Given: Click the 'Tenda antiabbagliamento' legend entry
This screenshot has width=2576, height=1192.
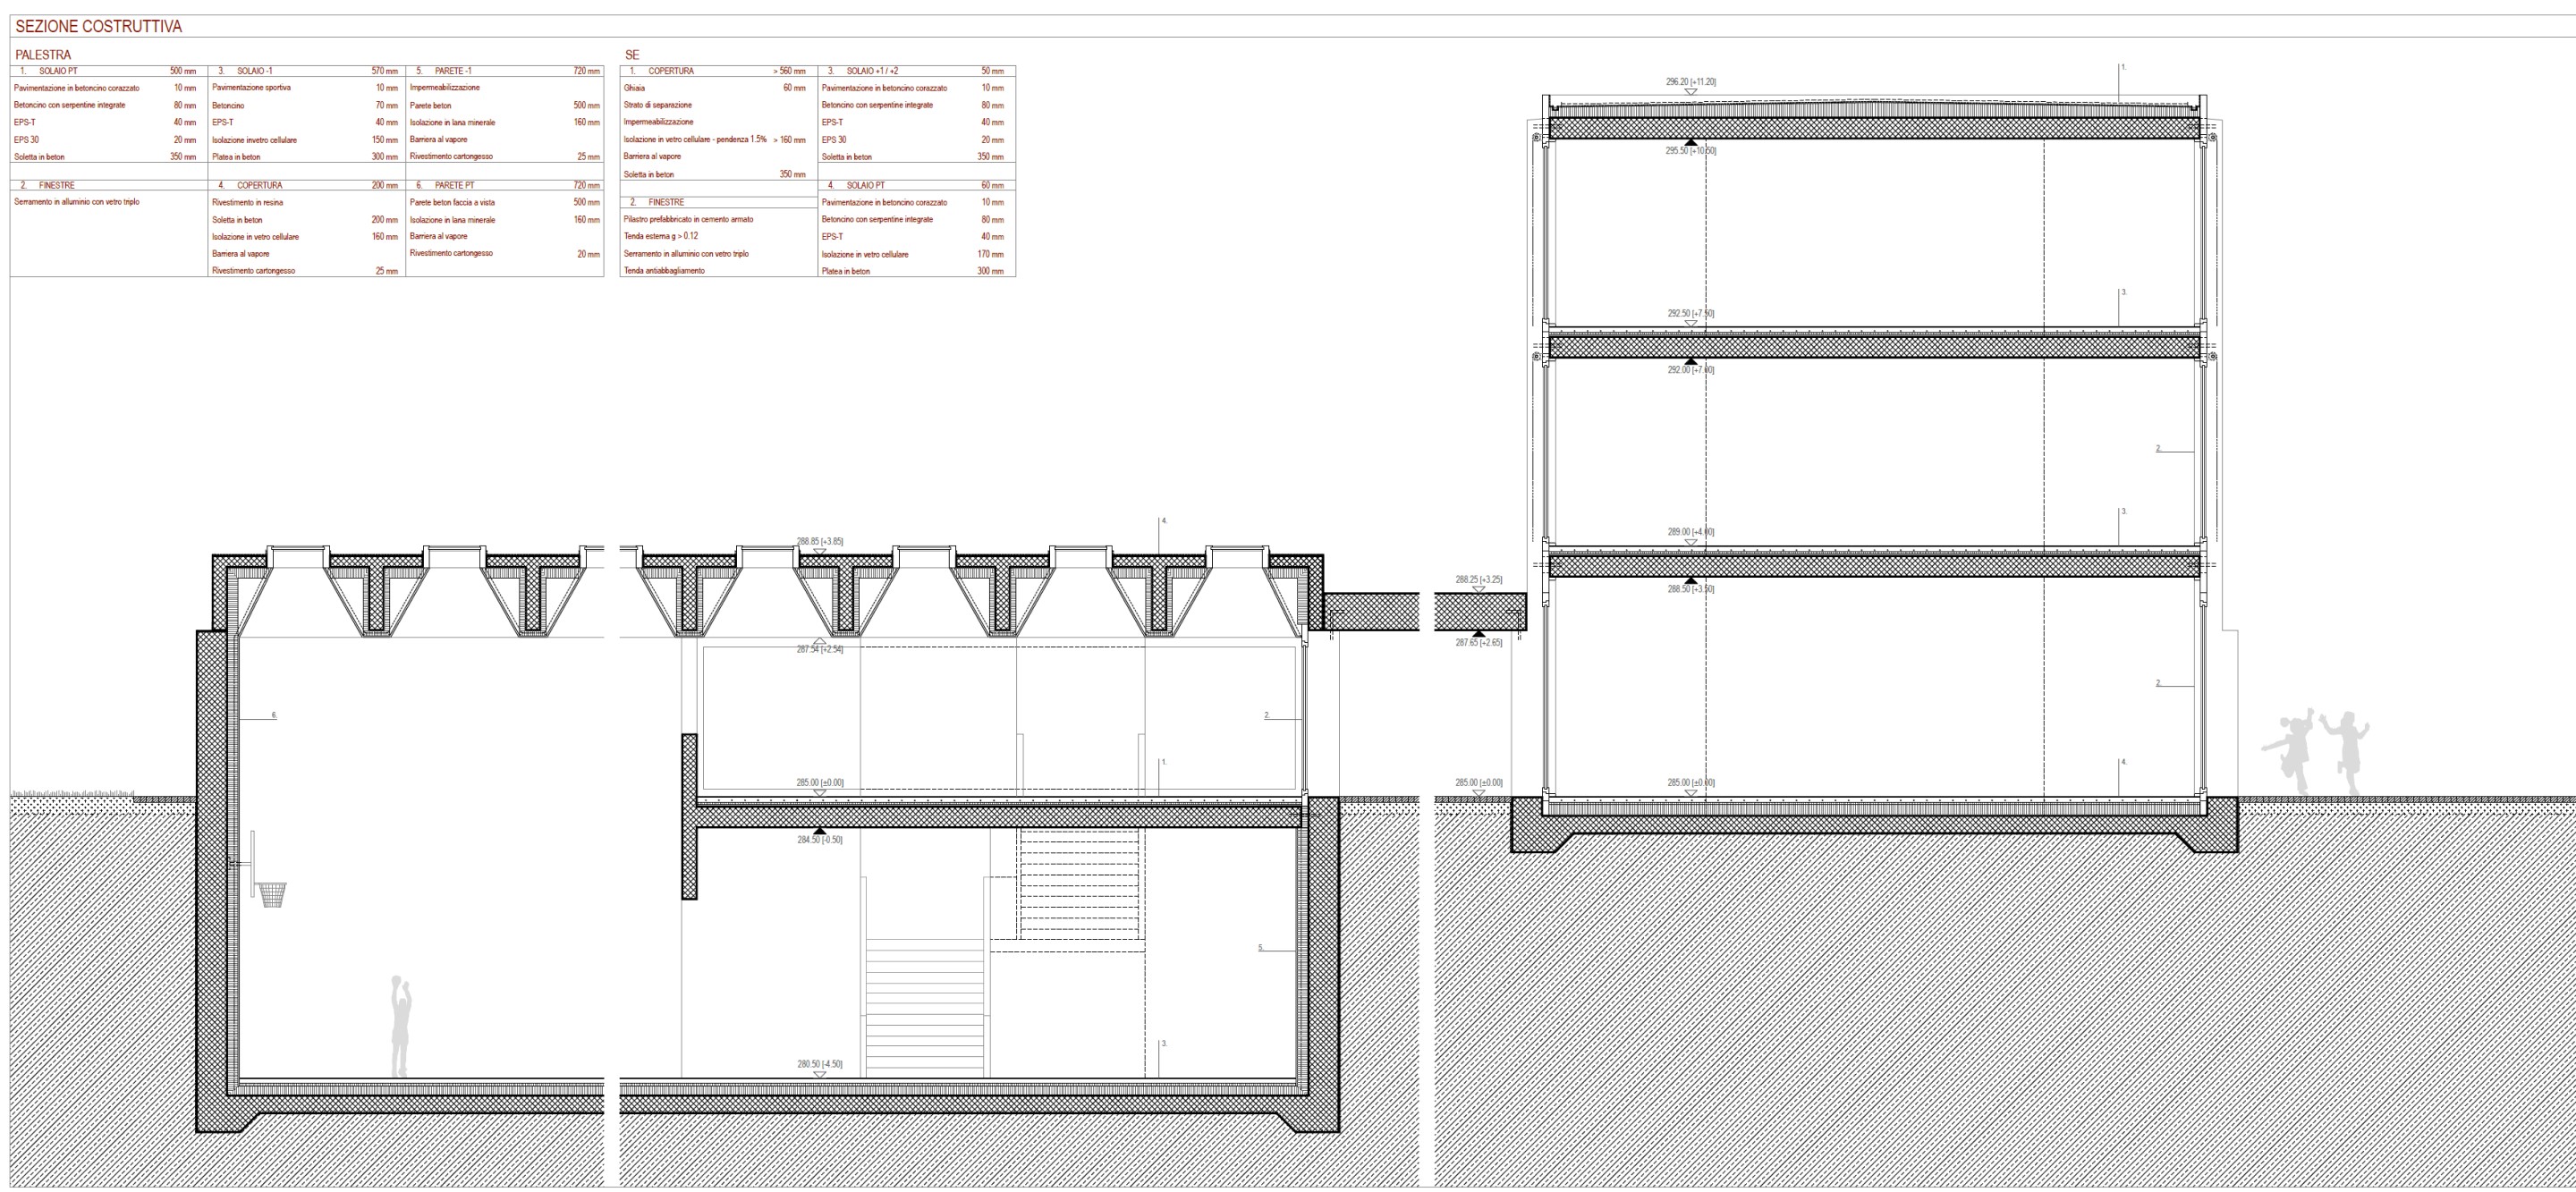Looking at the screenshot, I should [664, 271].
